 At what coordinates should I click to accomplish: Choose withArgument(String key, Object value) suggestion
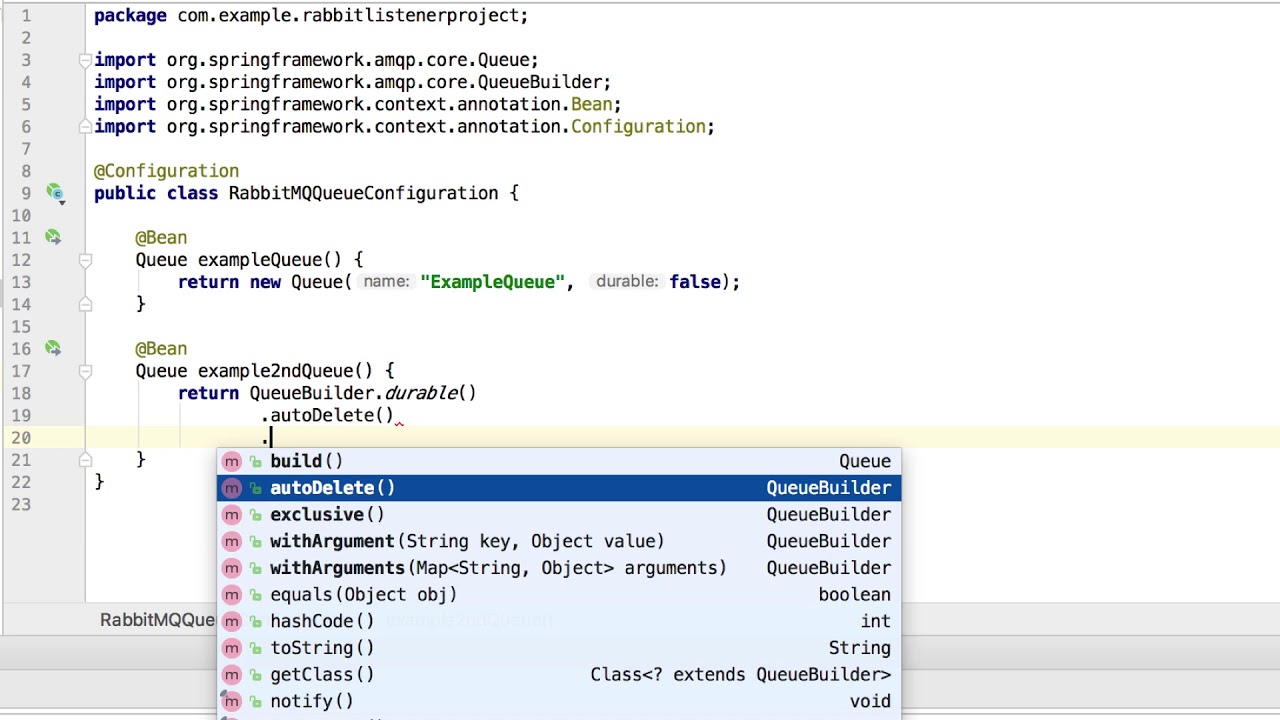pyautogui.click(x=466, y=541)
